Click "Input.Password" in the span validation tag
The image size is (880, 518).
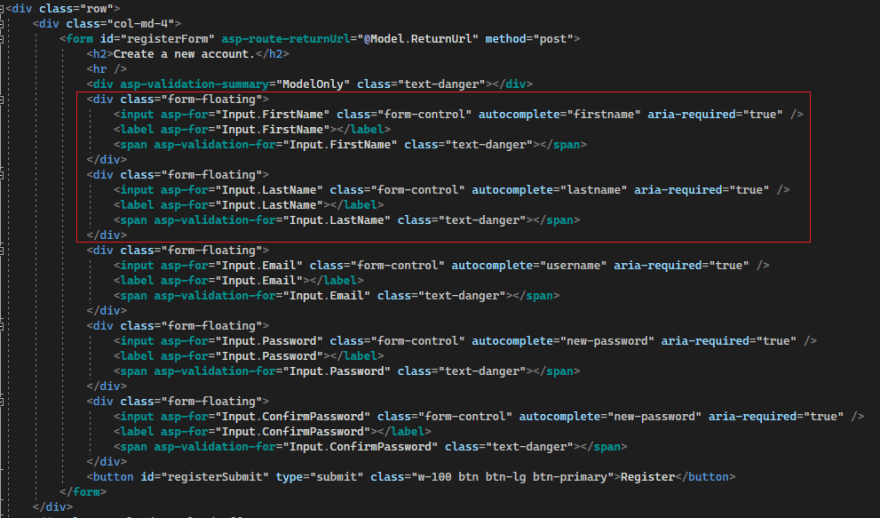[336, 372]
